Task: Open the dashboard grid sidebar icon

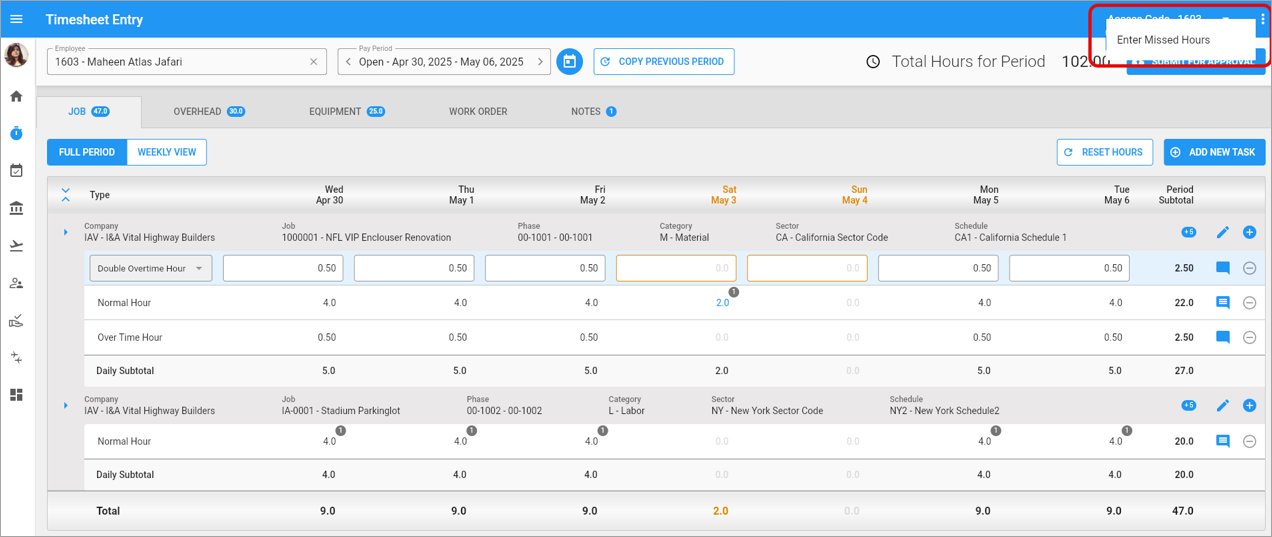Action: (x=16, y=395)
